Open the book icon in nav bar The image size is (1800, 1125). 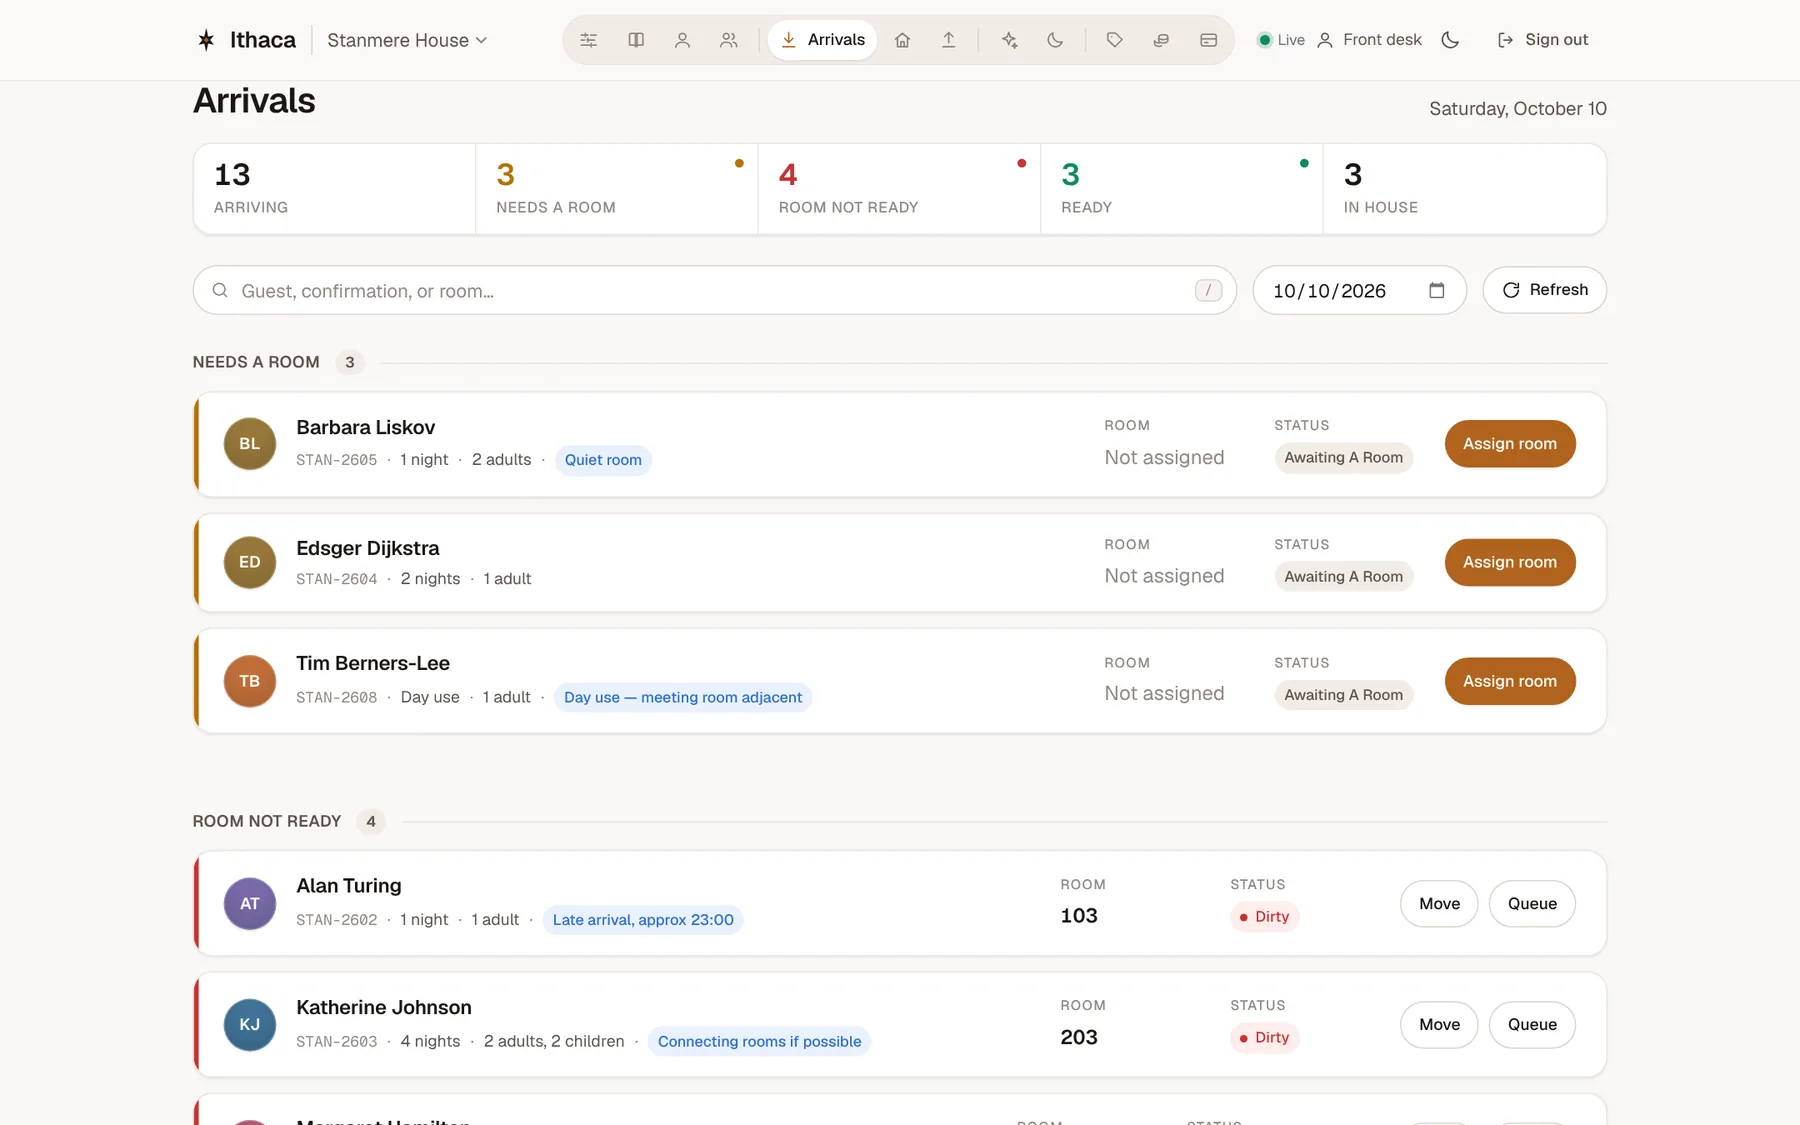coord(636,40)
